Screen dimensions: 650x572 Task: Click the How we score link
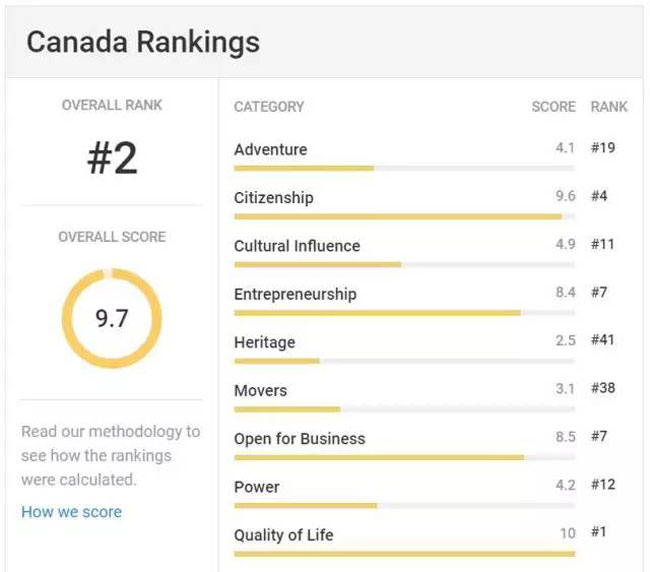pos(71,512)
